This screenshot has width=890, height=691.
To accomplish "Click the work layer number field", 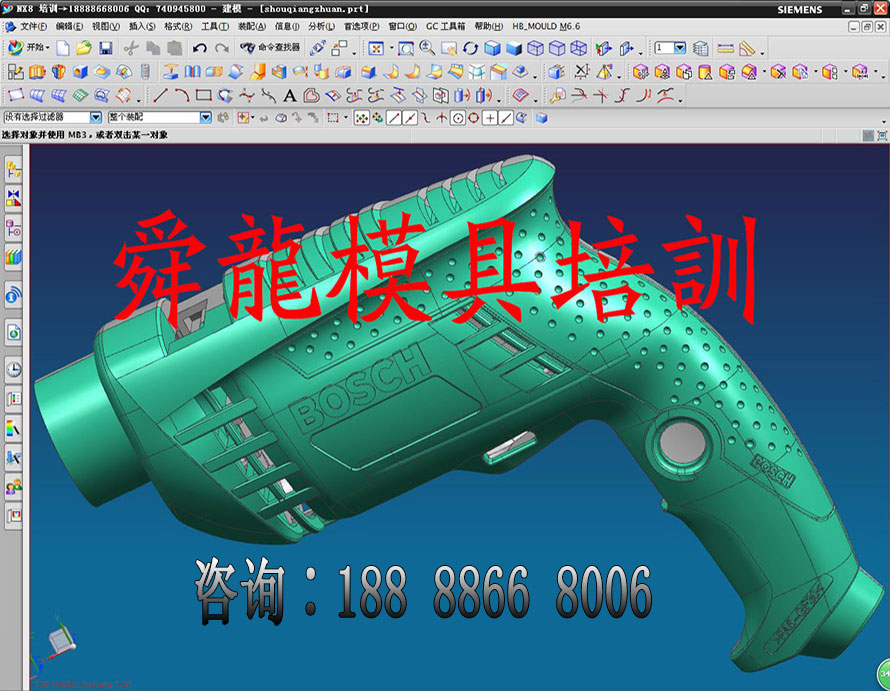I will click(664, 48).
